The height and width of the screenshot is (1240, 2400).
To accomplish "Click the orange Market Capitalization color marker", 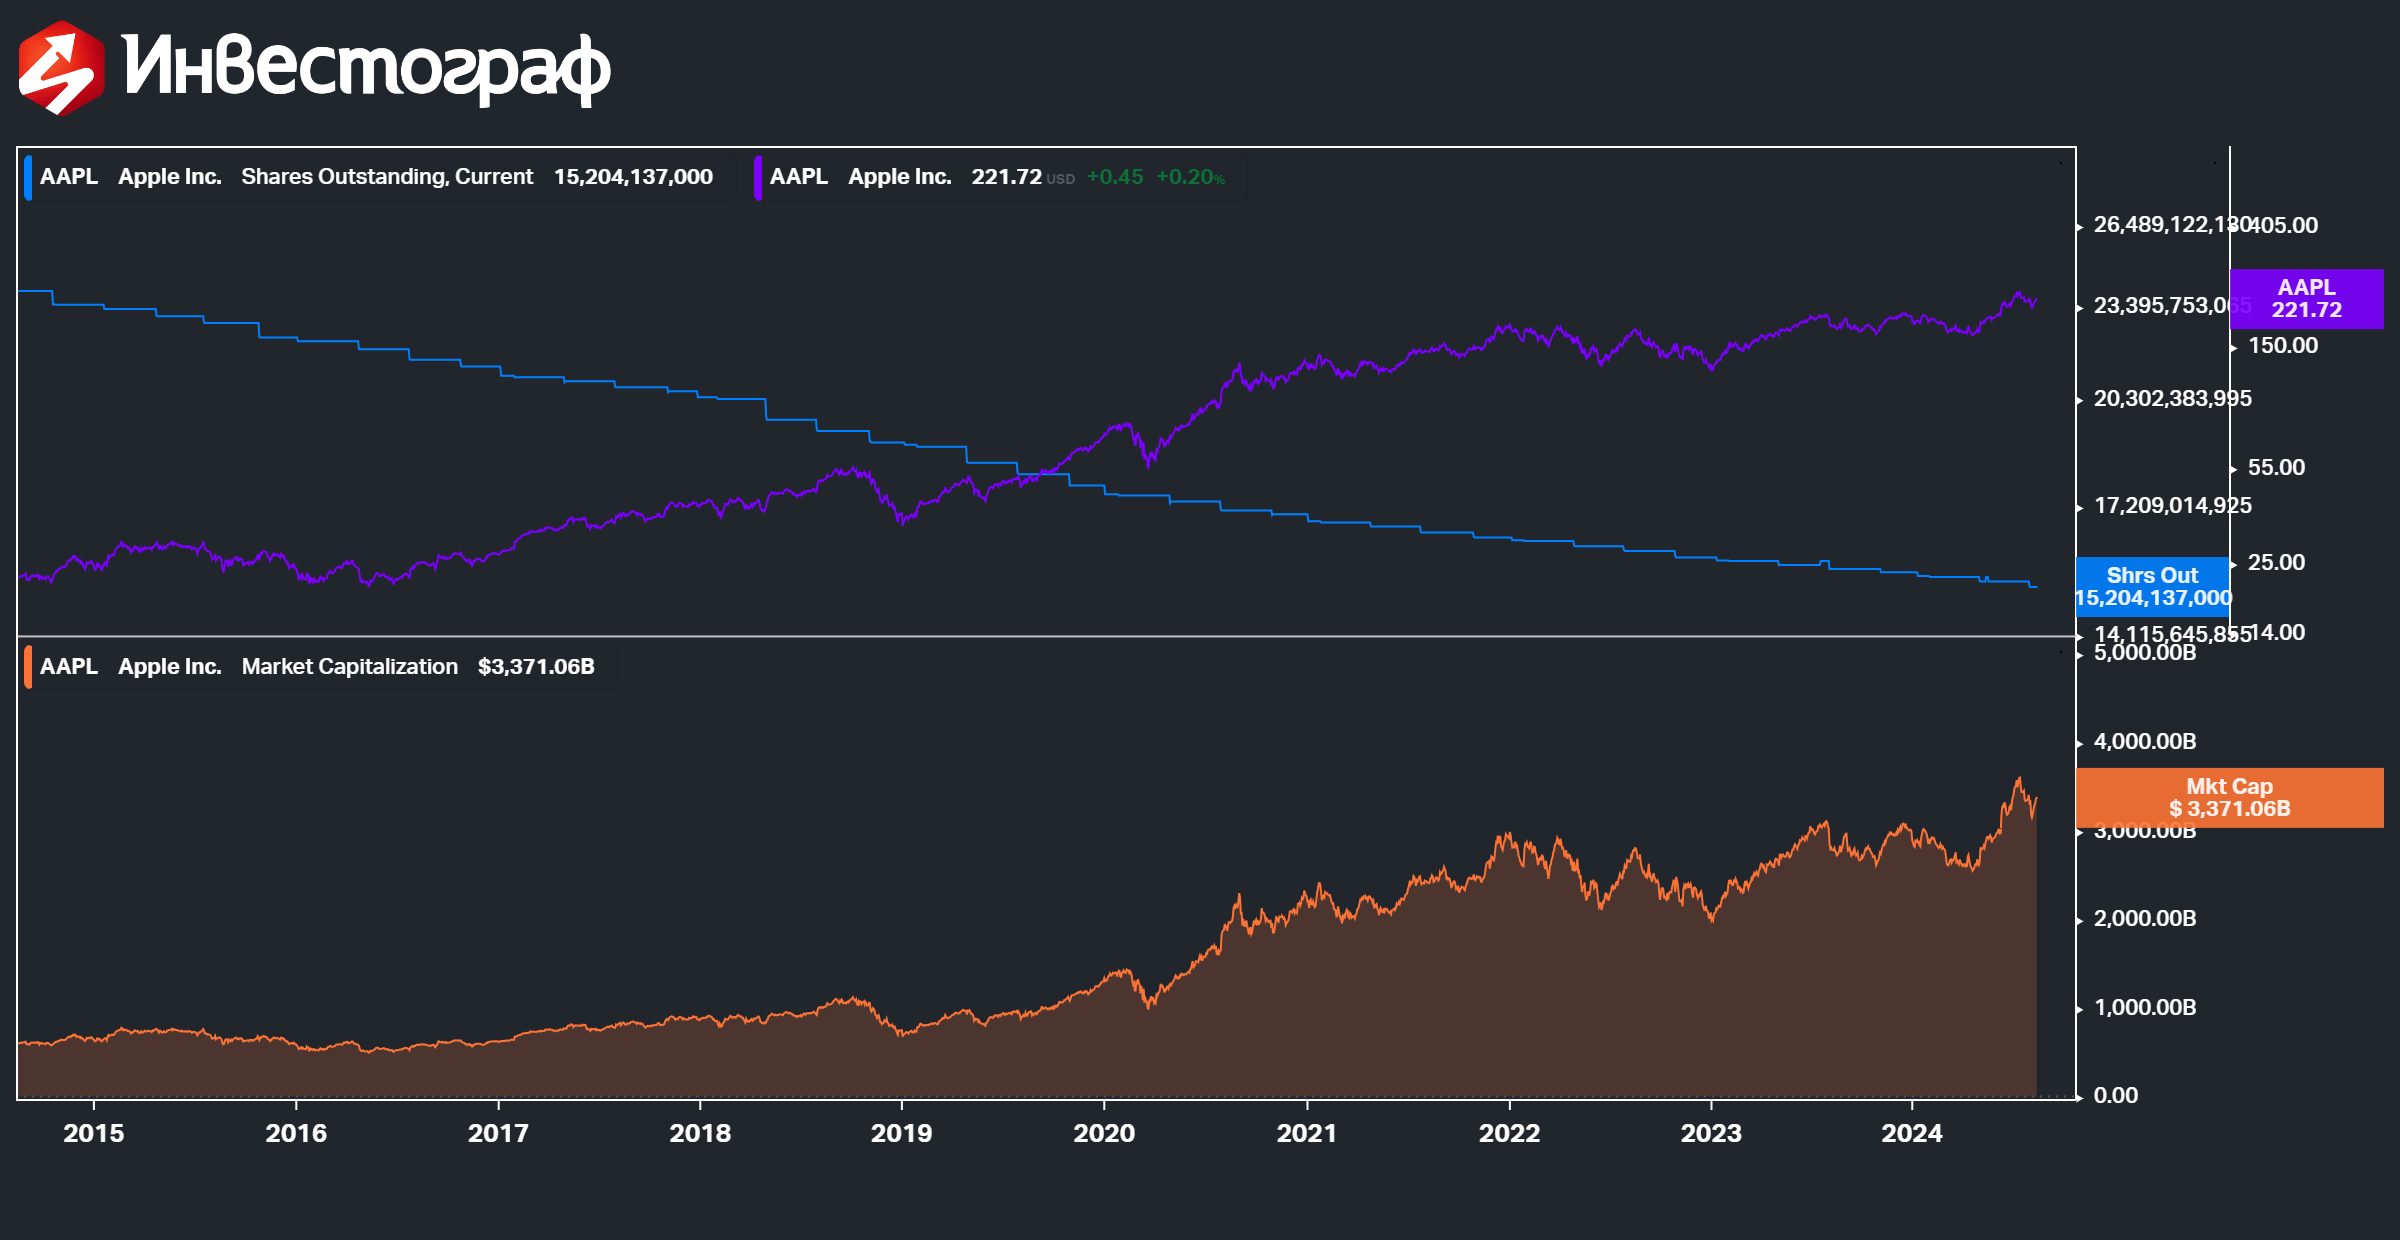I will point(28,667).
